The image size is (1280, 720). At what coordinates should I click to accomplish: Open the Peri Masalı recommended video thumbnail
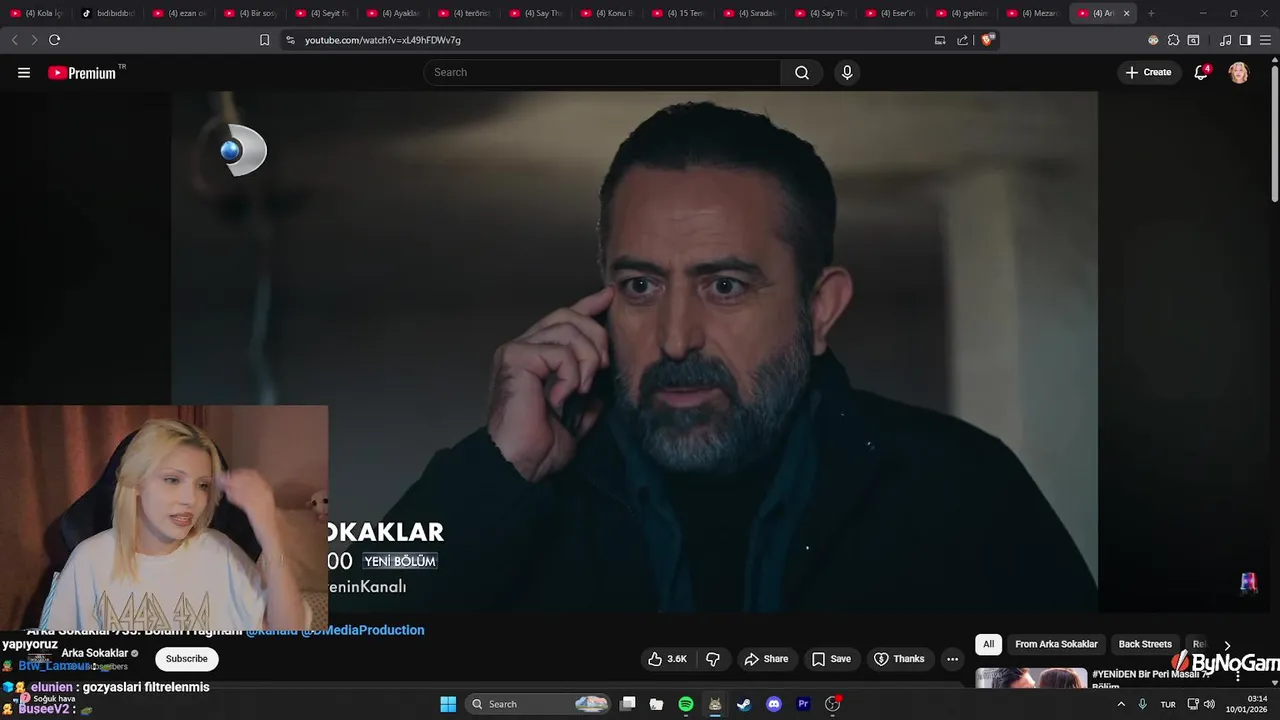pos(1031,678)
